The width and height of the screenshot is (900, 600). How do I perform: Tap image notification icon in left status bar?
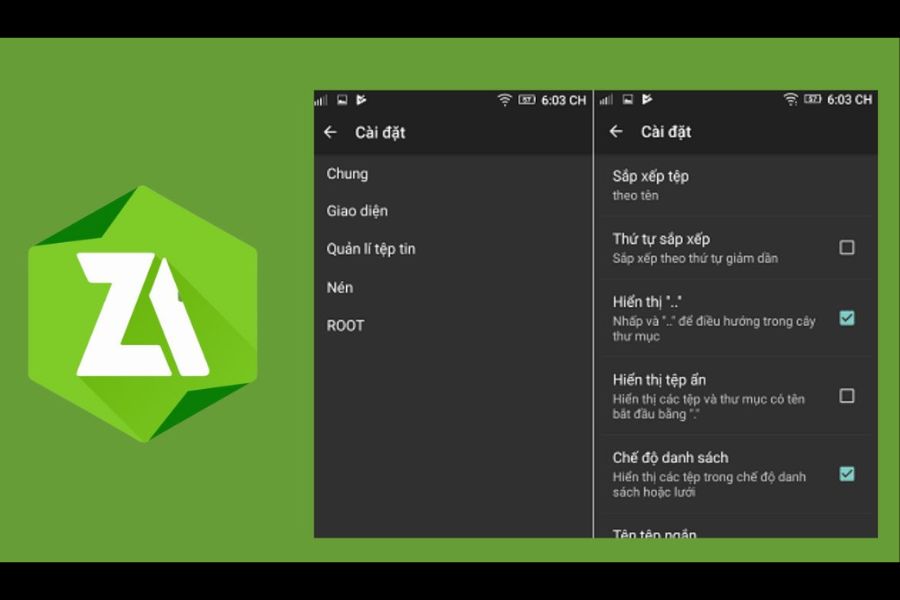pyautogui.click(x=342, y=100)
